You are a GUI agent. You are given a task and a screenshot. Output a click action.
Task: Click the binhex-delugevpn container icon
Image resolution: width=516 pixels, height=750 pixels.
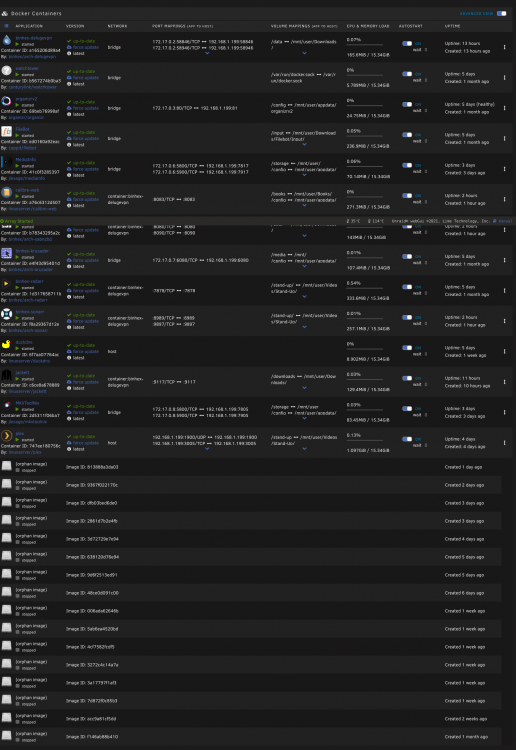(7, 40)
